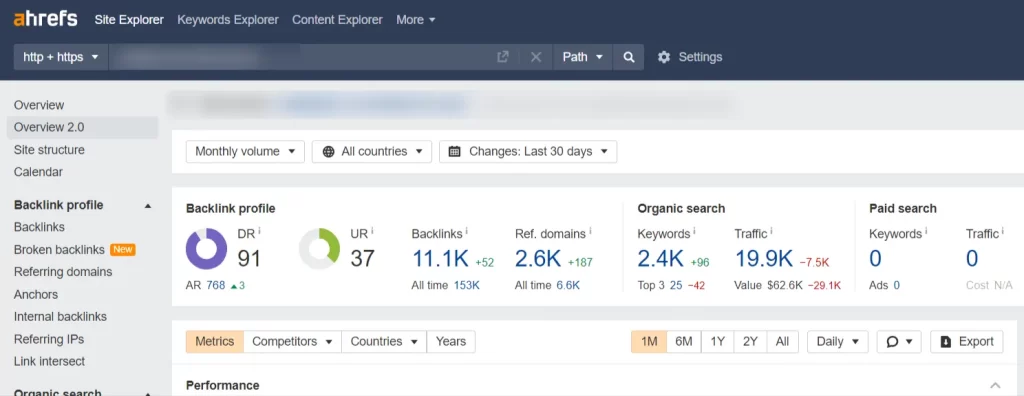Open the Competitors dropdown
The width and height of the screenshot is (1024, 396).
pos(293,342)
